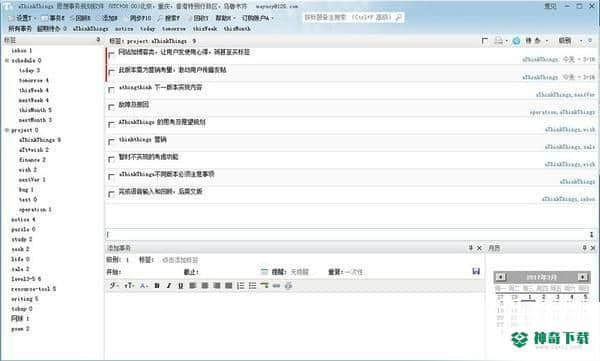Image resolution: width=600 pixels, height=361 pixels.
Task: Save the new item with the floppy disk icon
Action: (476, 271)
